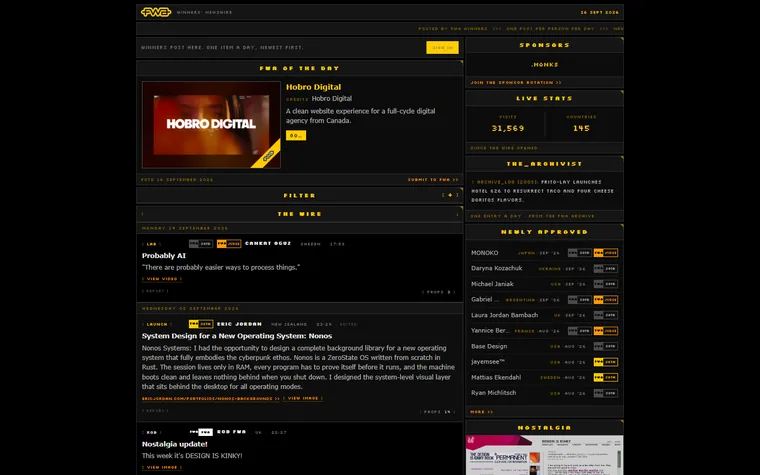Open the Probably AI post title
Image resolution: width=760 pixels, height=475 pixels.
click(x=164, y=256)
